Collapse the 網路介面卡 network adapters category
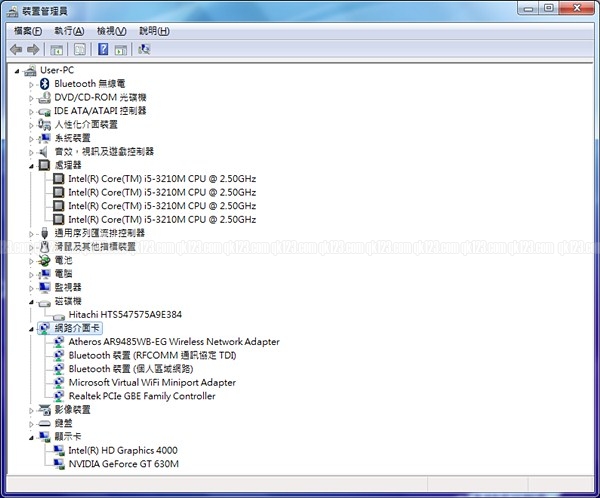 coord(32,328)
